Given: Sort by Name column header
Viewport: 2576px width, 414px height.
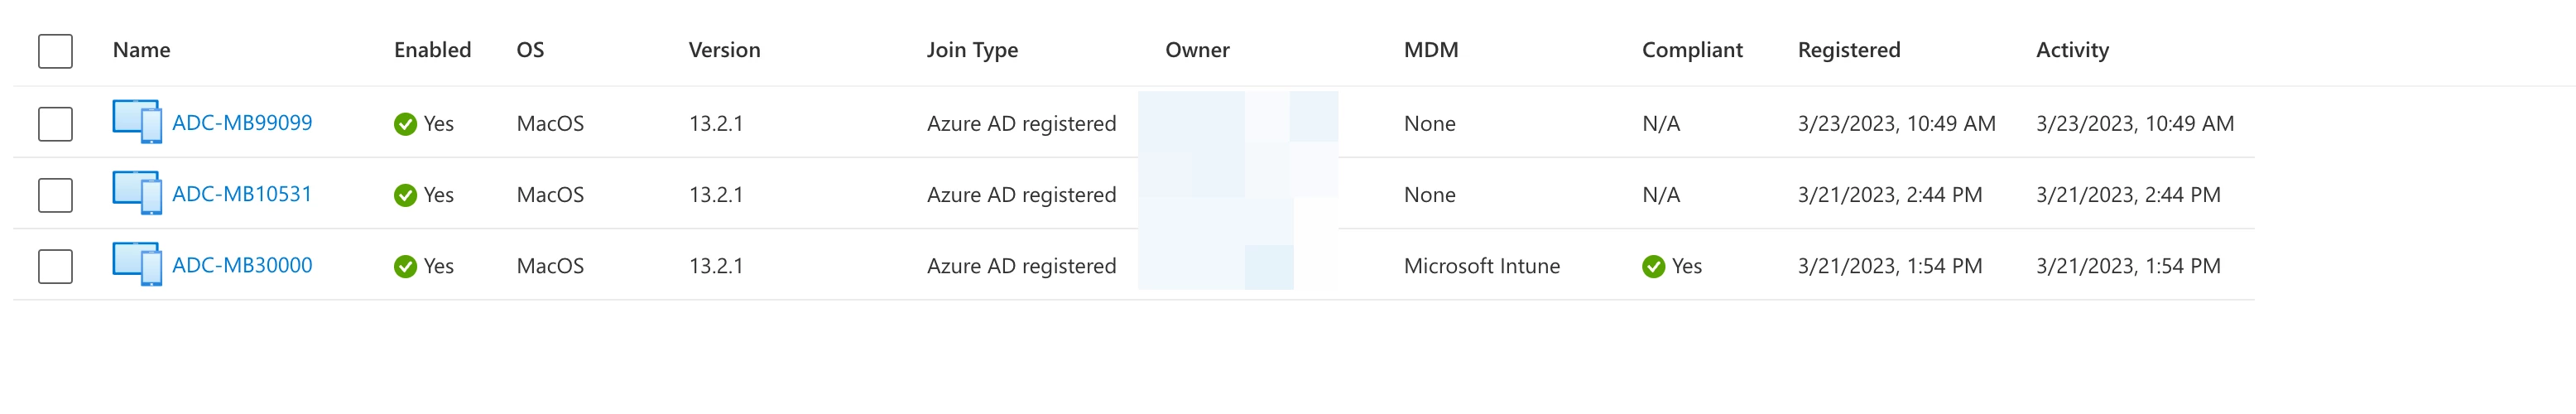Looking at the screenshot, I should (x=141, y=50).
